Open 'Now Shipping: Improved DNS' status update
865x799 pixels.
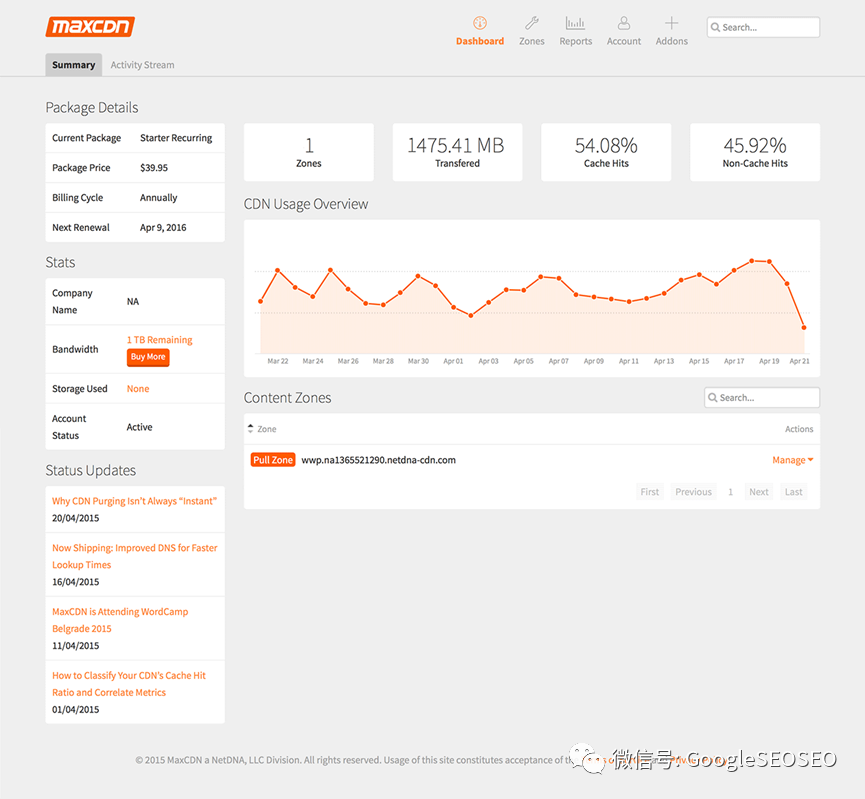click(135, 556)
